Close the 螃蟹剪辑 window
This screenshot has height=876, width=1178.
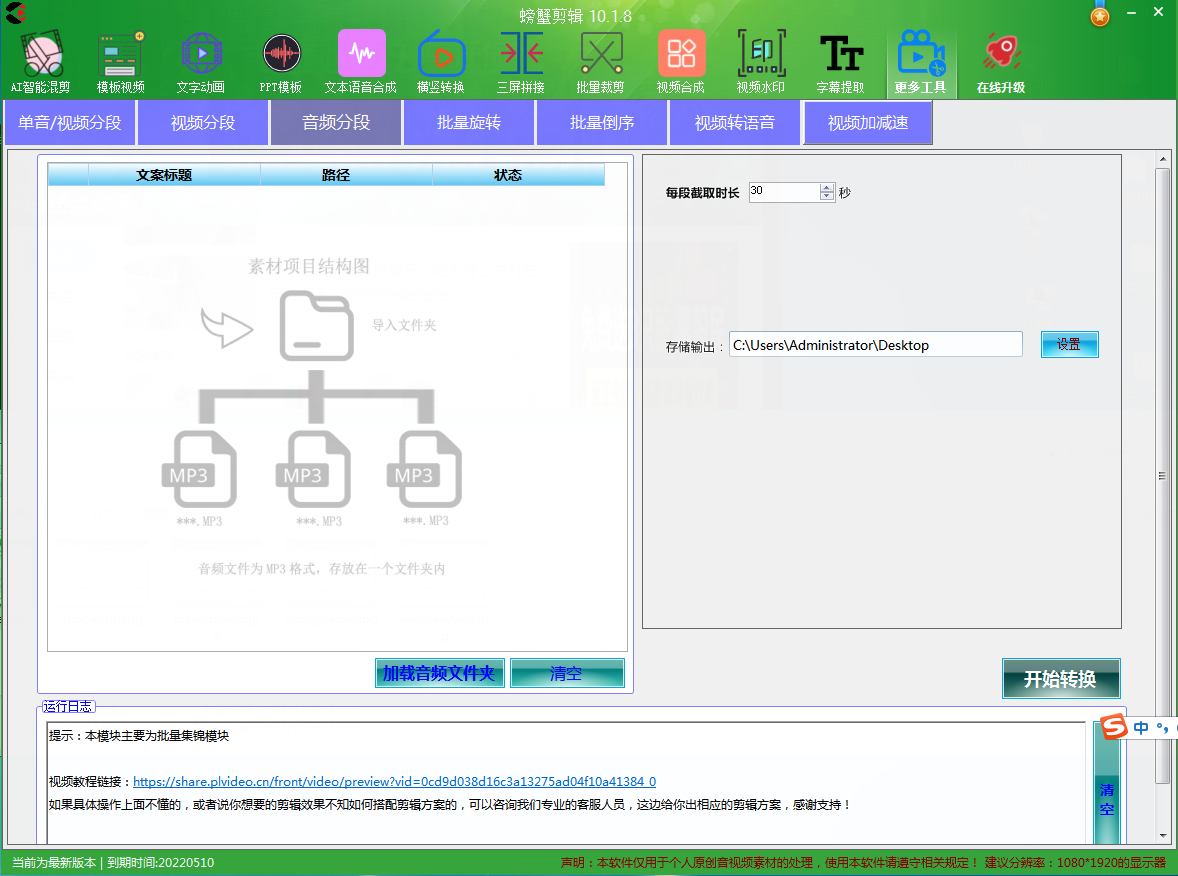coord(1158,13)
